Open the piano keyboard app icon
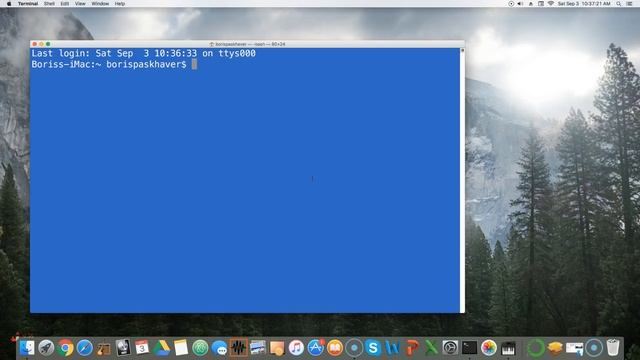Viewport: 640px width, 360px height. 508,348
